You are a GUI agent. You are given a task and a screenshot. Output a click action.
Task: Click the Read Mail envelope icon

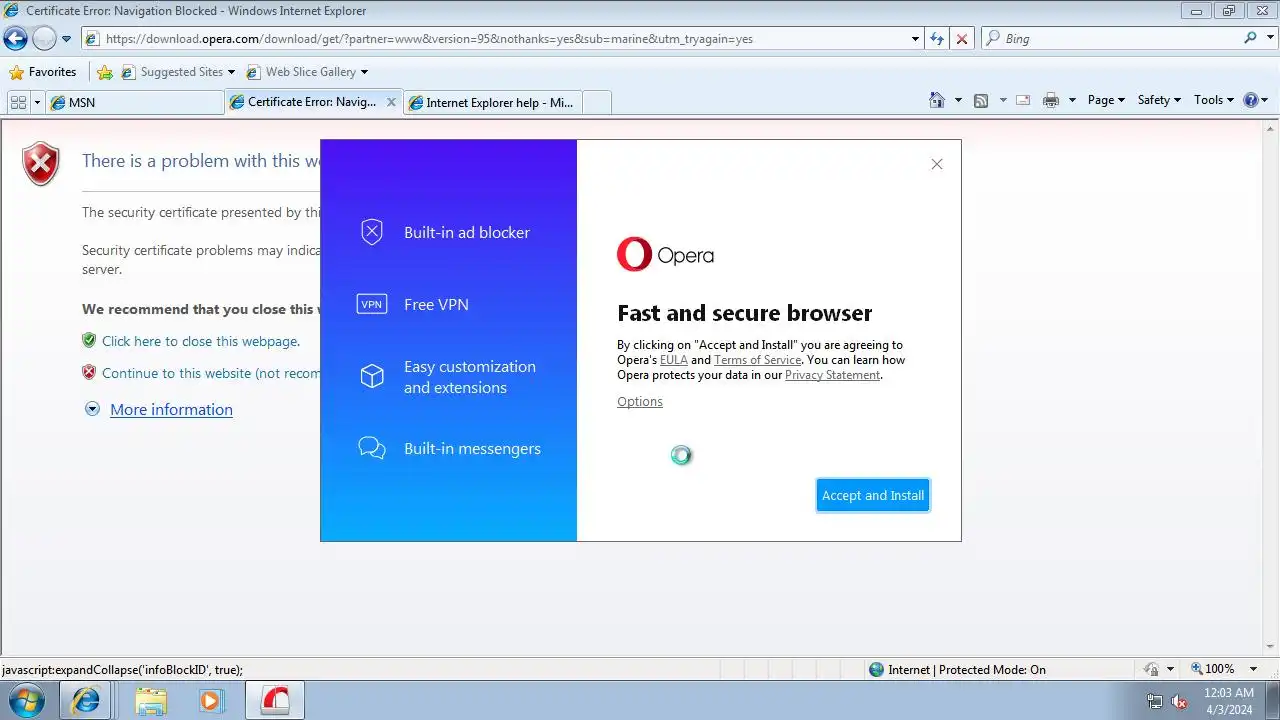(x=1023, y=100)
